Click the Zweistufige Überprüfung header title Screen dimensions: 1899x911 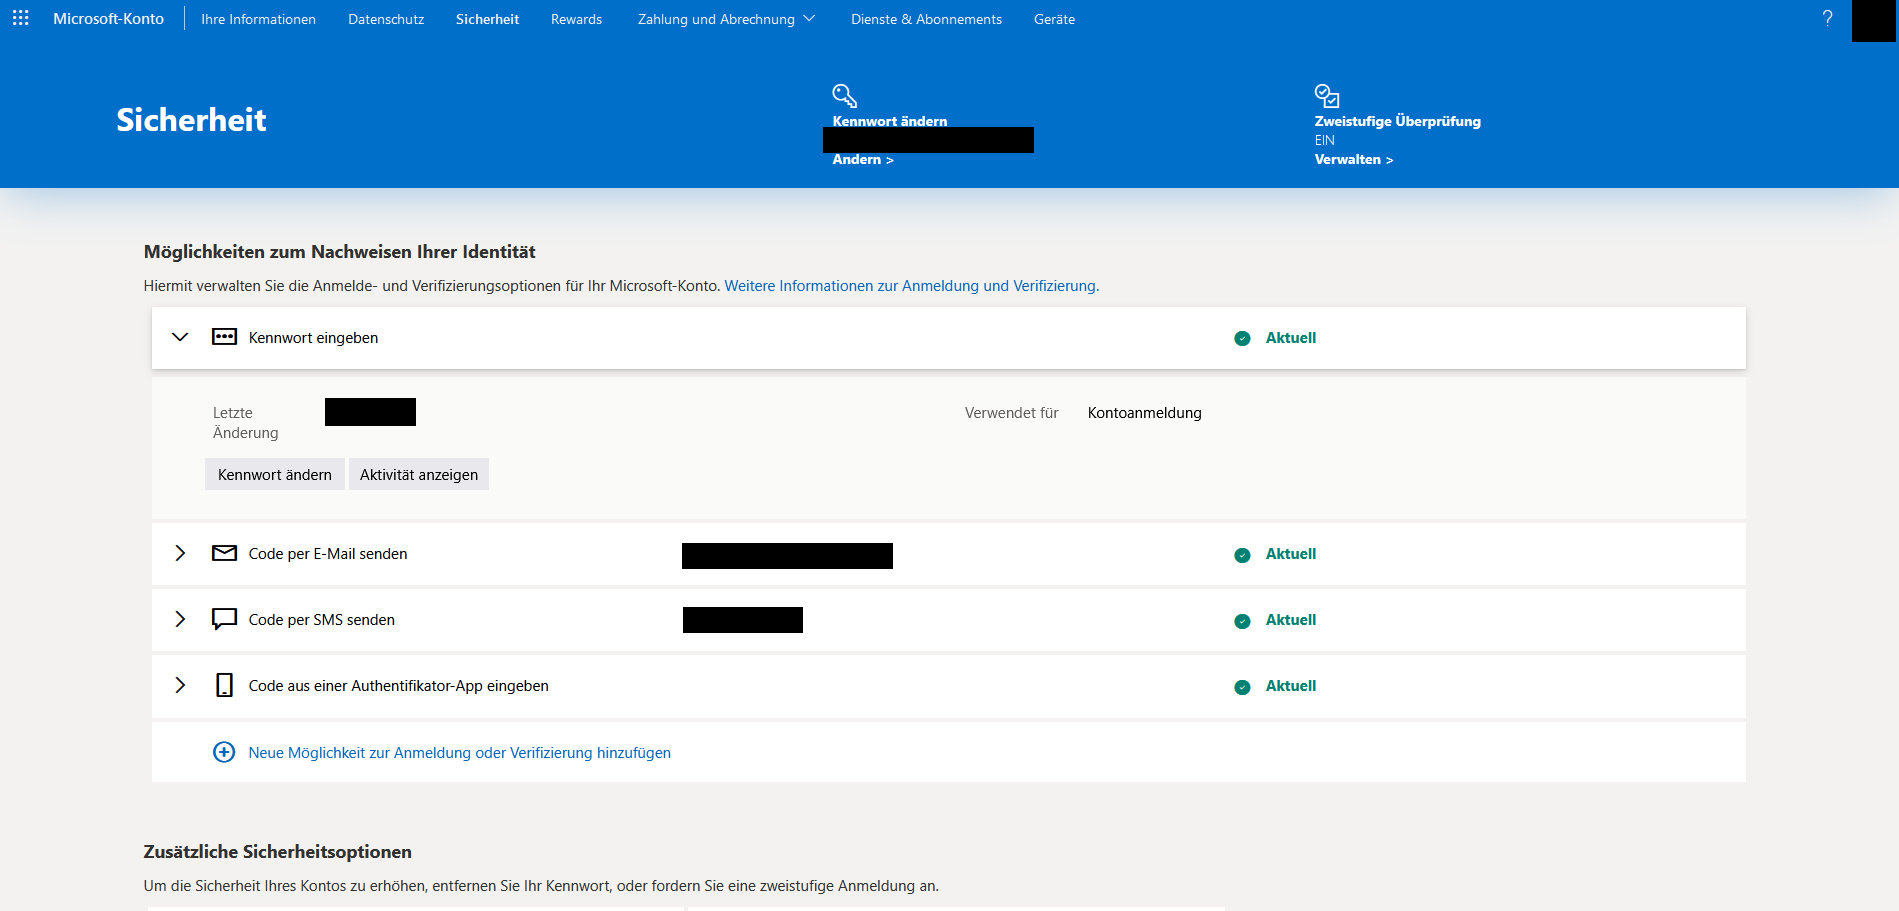[1398, 121]
